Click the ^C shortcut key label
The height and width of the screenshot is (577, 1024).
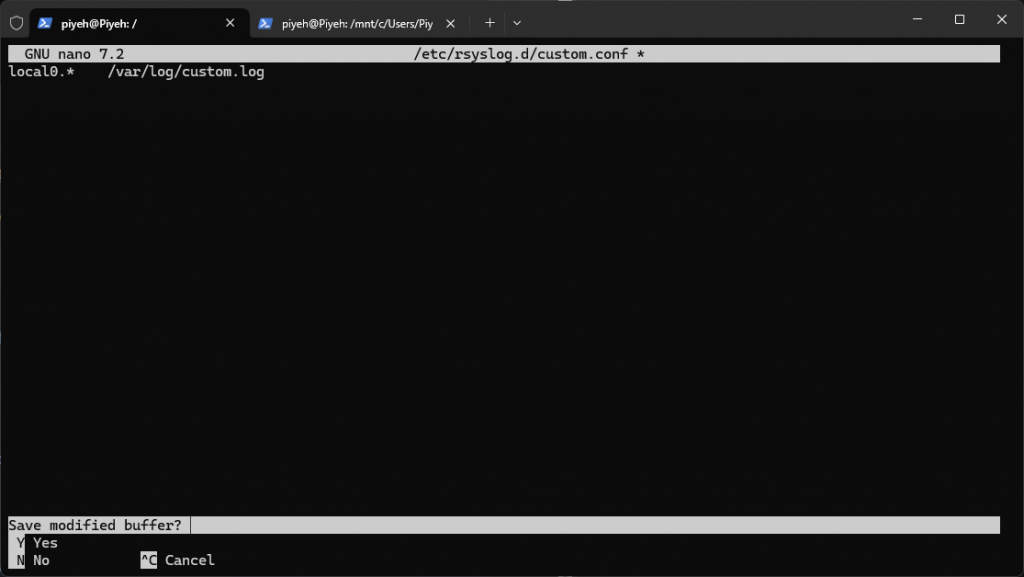tap(149, 560)
